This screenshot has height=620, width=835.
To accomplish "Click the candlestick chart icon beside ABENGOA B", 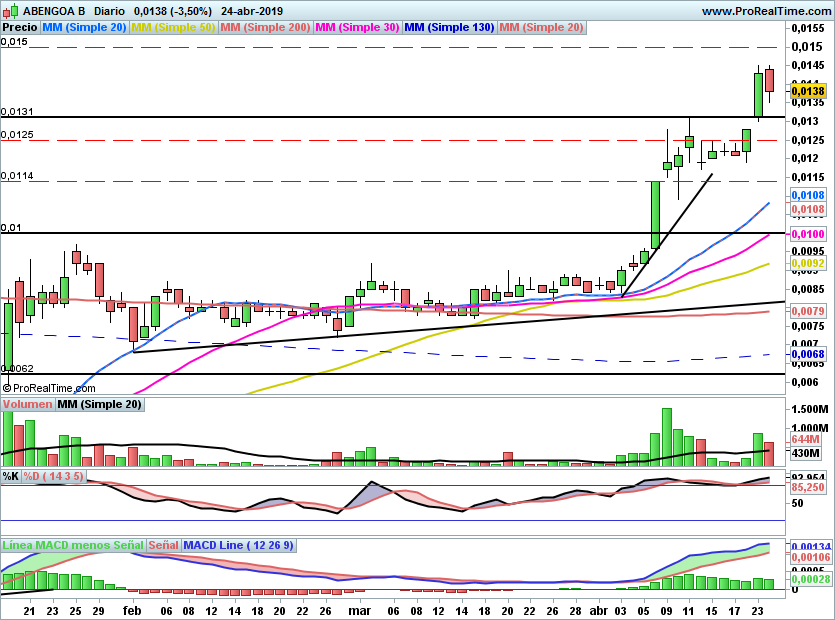I will pyautogui.click(x=11, y=11).
